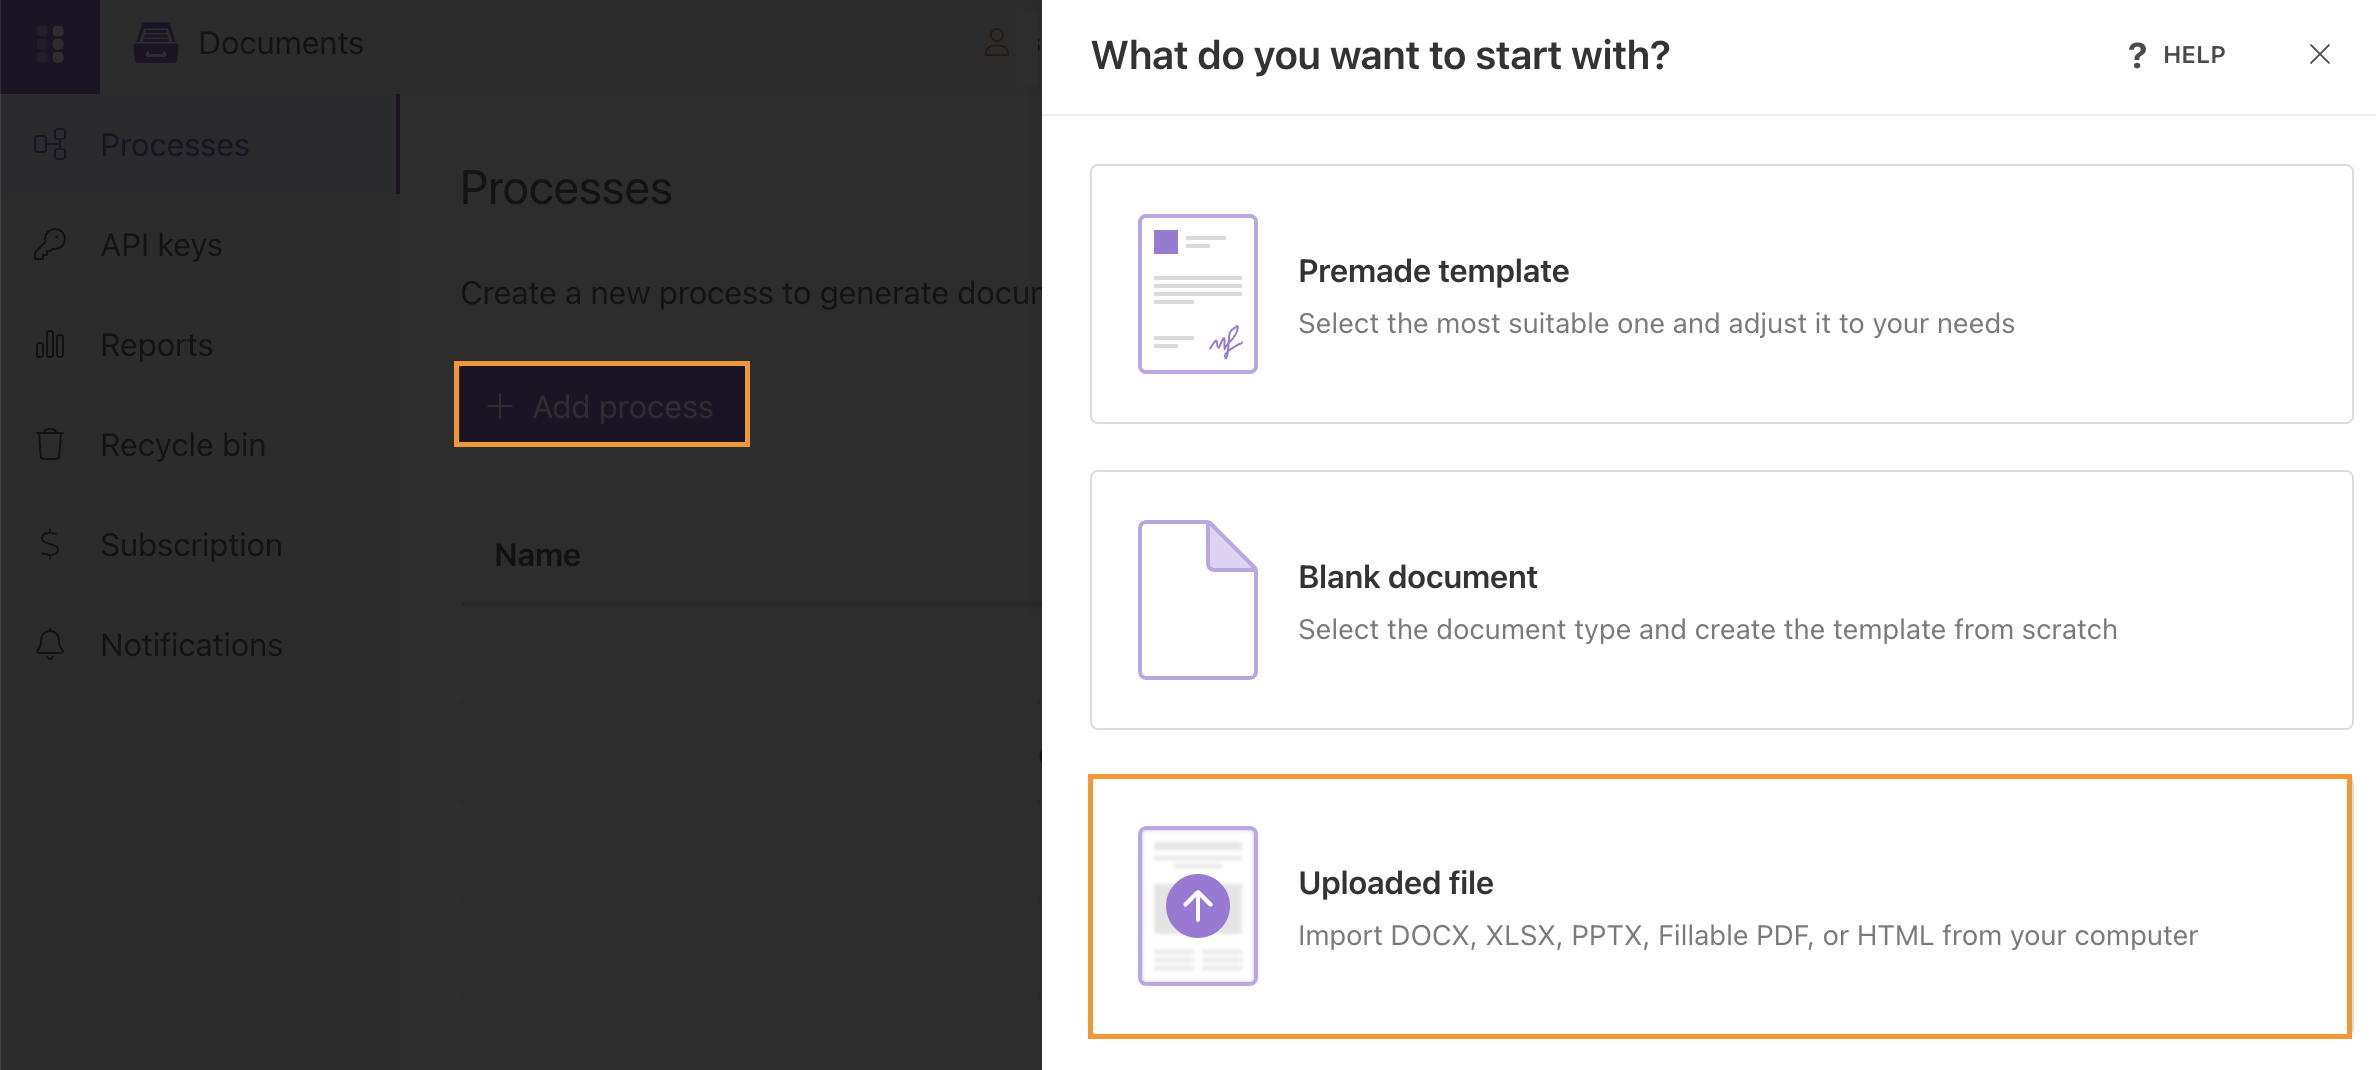
Task: Click 'What do you want to start with?' title
Action: pos(1380,55)
